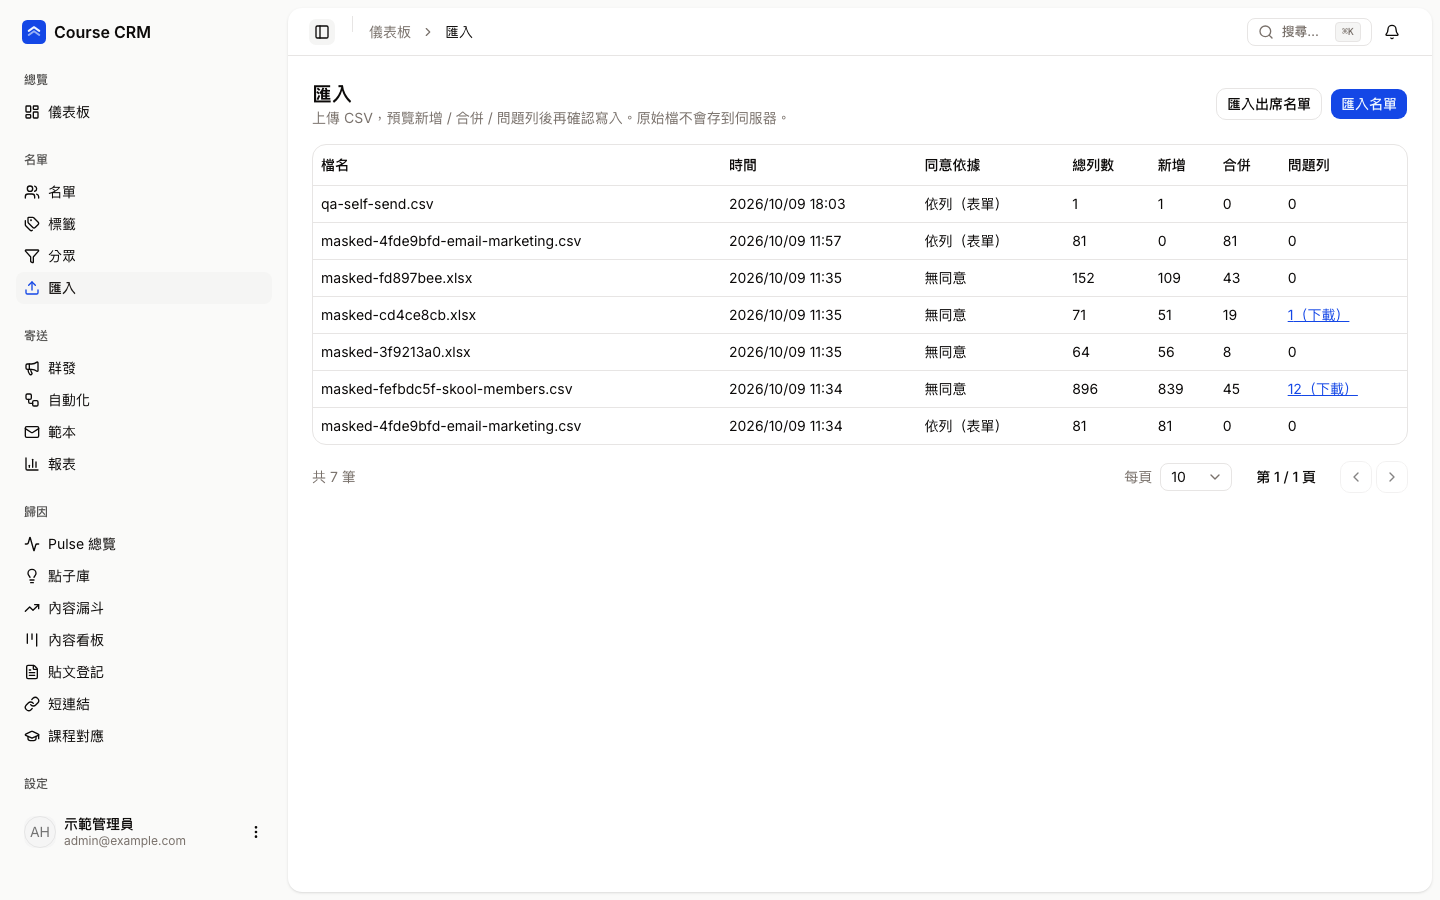Click the 共 7 筆 total count

pos(334,477)
